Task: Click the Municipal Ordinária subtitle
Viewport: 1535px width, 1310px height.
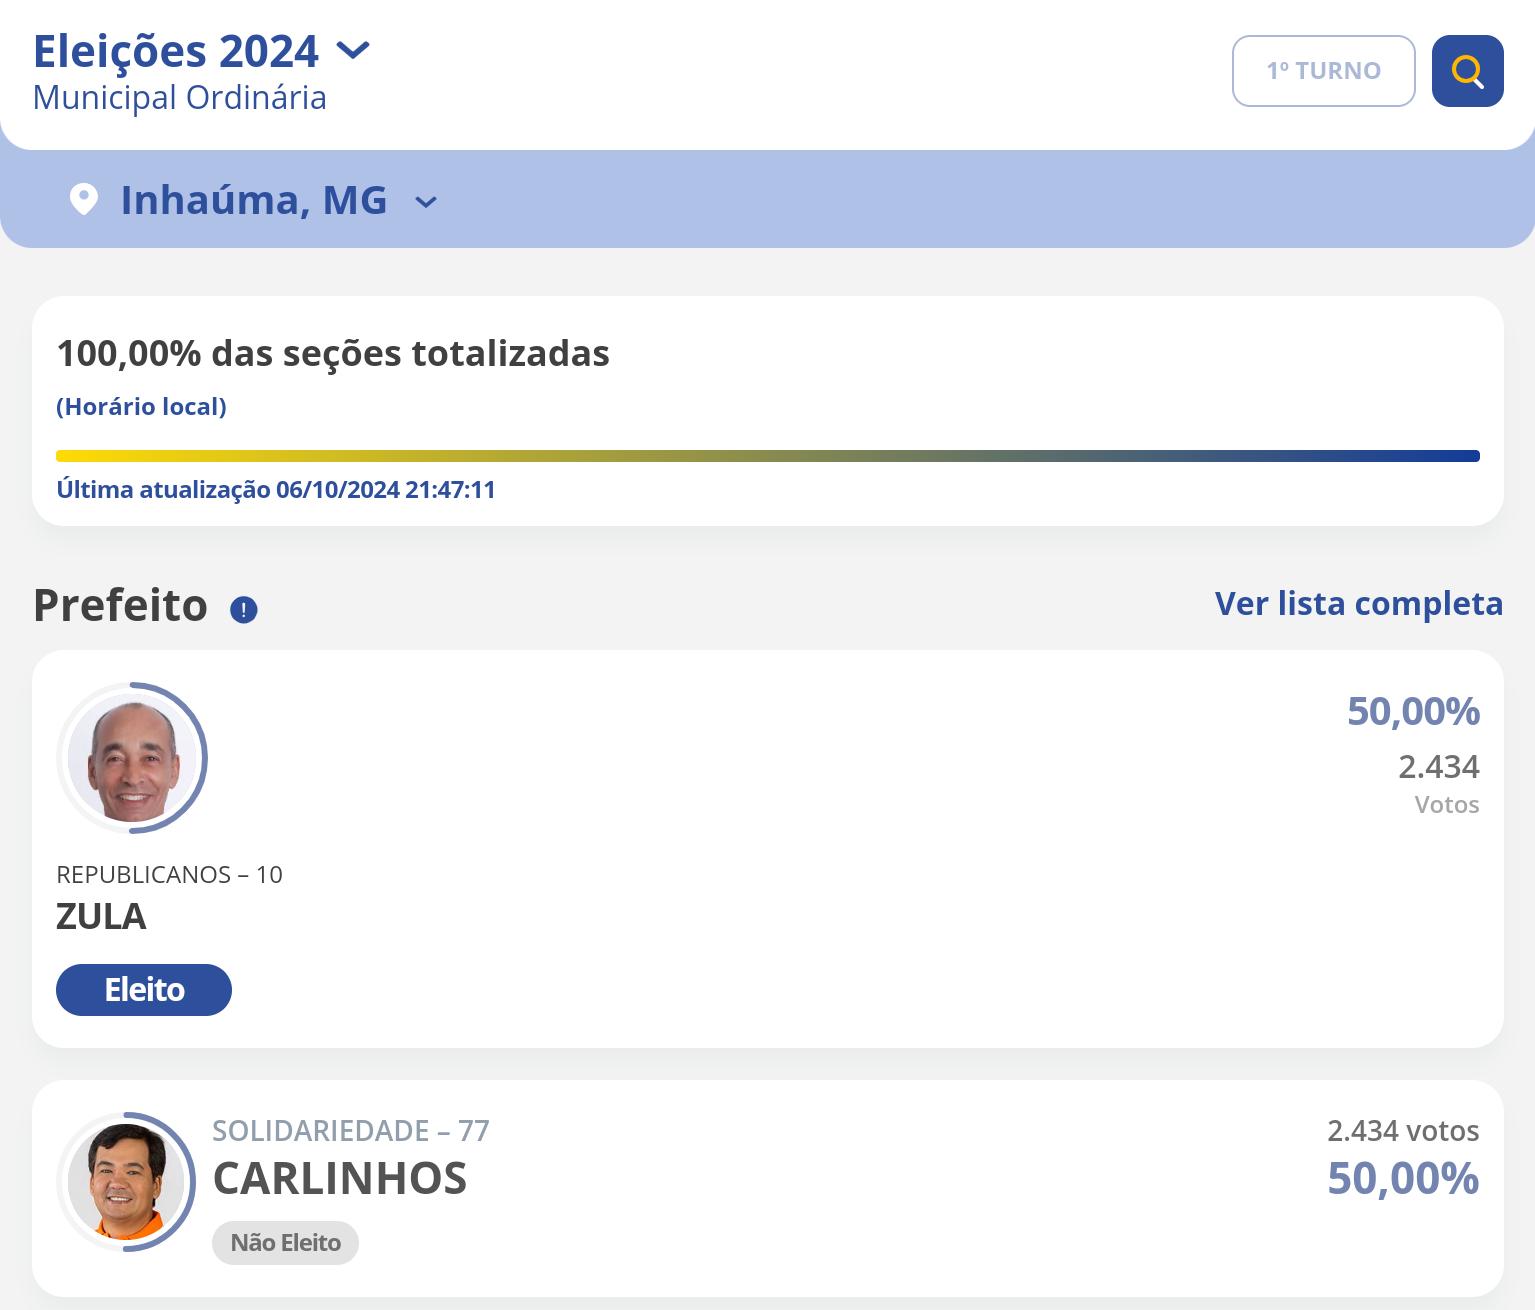Action: pos(179,98)
